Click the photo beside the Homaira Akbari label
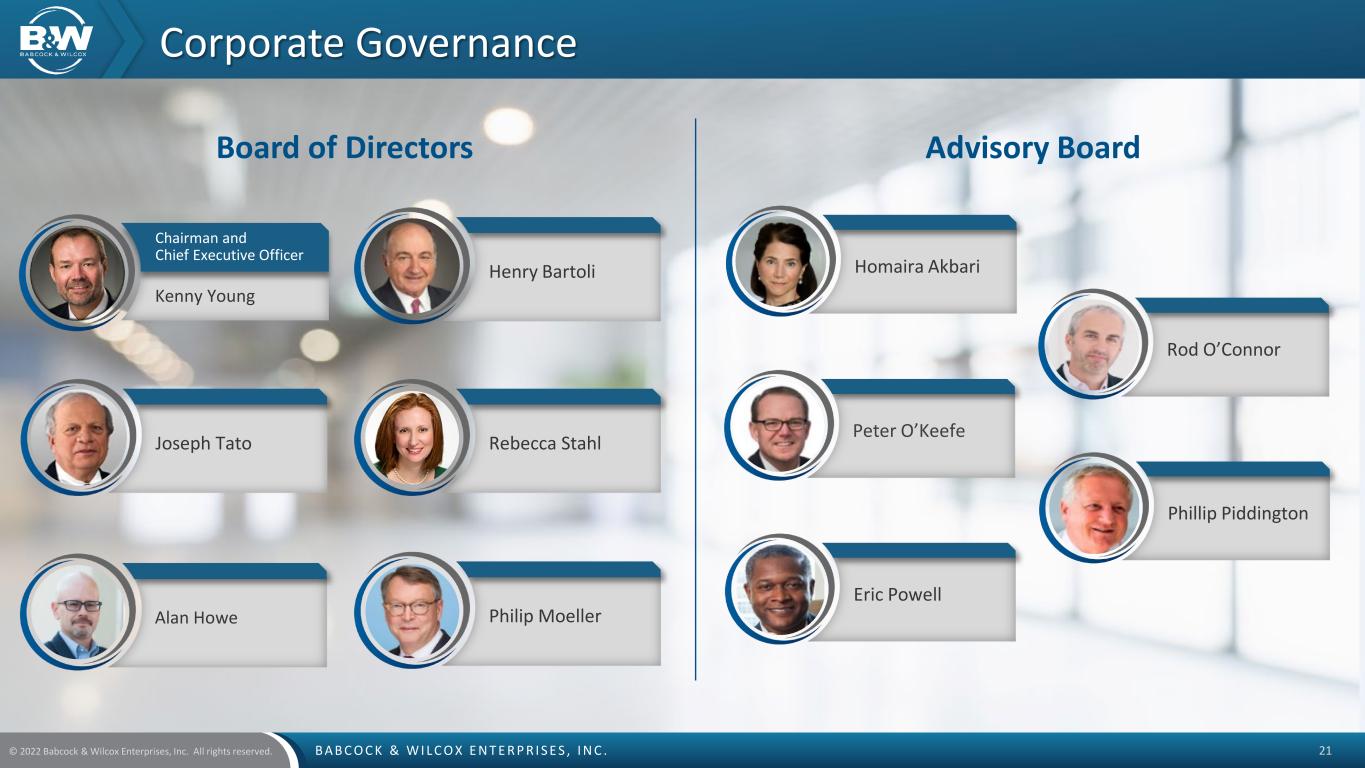This screenshot has height=768, width=1365. point(780,261)
